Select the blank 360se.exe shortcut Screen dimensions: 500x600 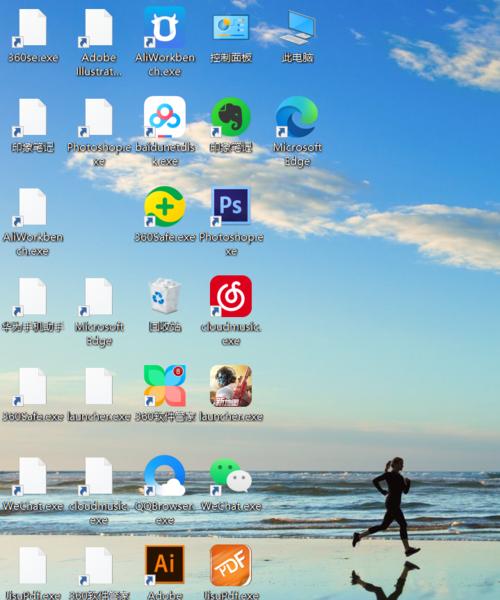pos(33,28)
